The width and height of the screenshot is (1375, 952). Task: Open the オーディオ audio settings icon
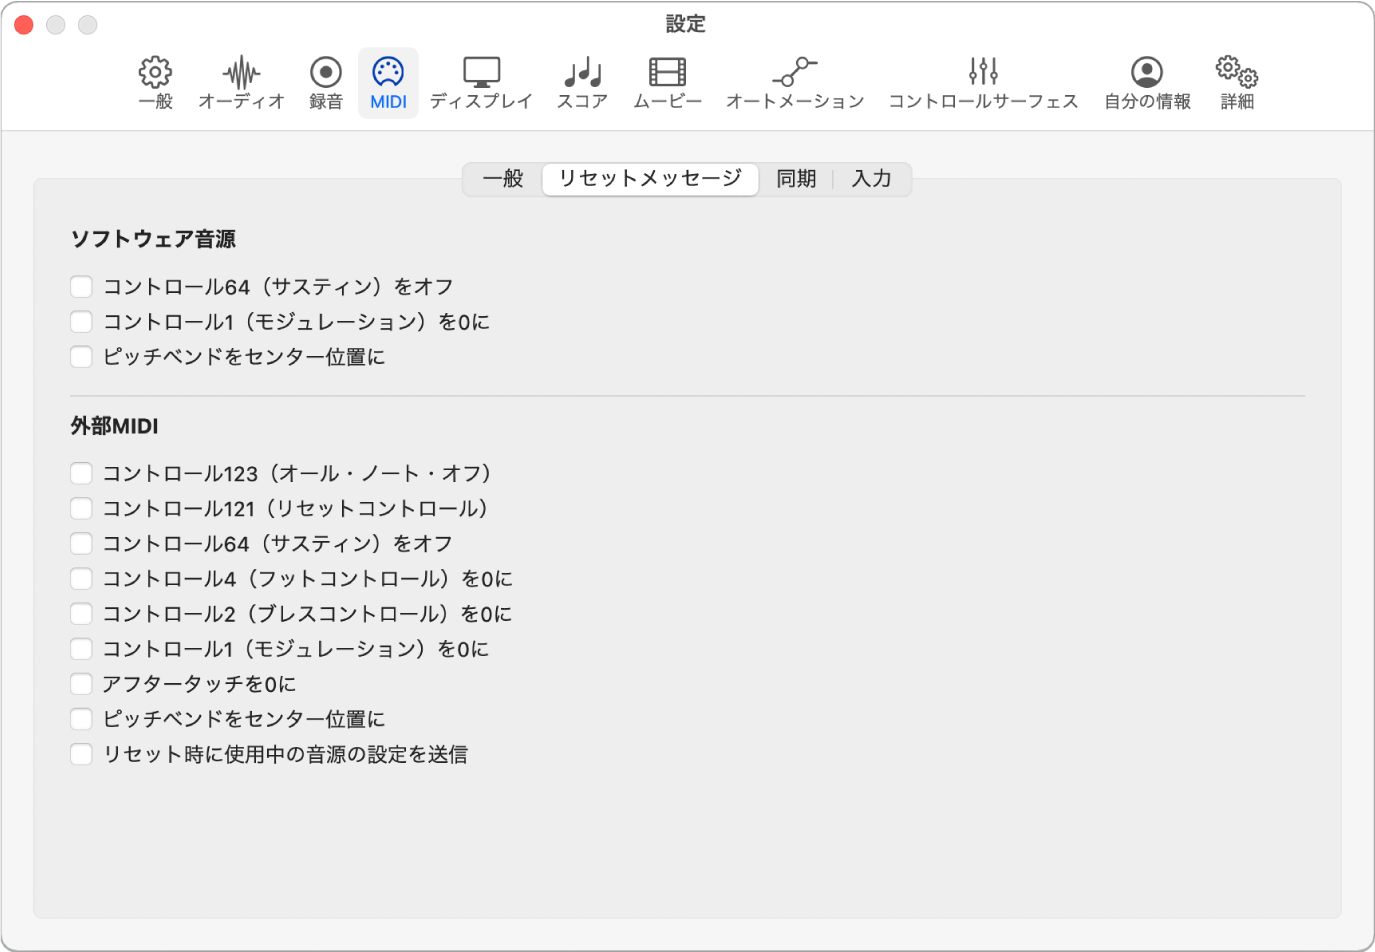coord(240,82)
